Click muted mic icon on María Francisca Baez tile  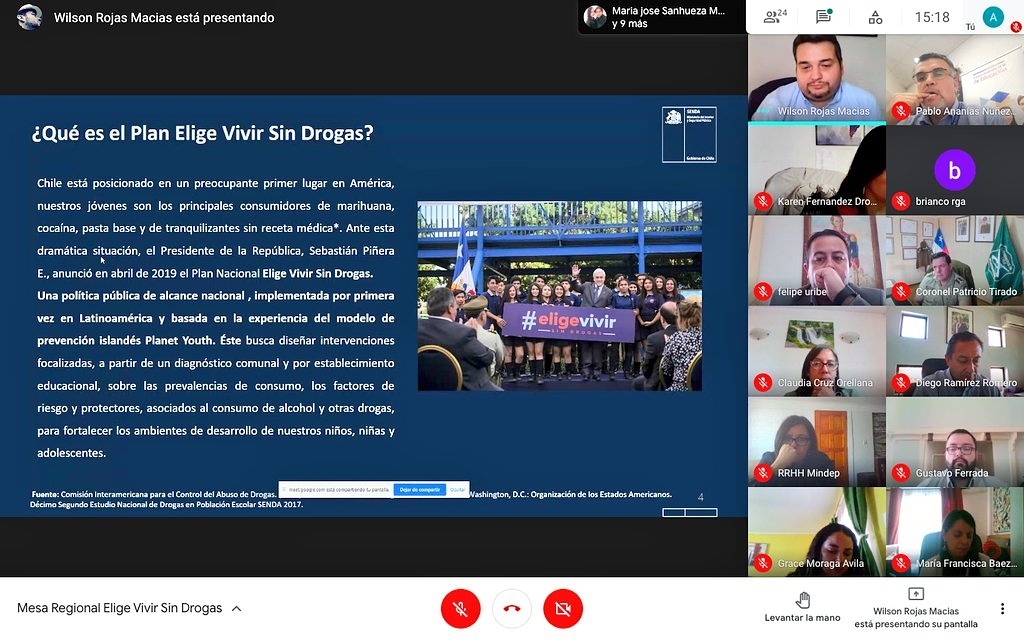point(901,563)
